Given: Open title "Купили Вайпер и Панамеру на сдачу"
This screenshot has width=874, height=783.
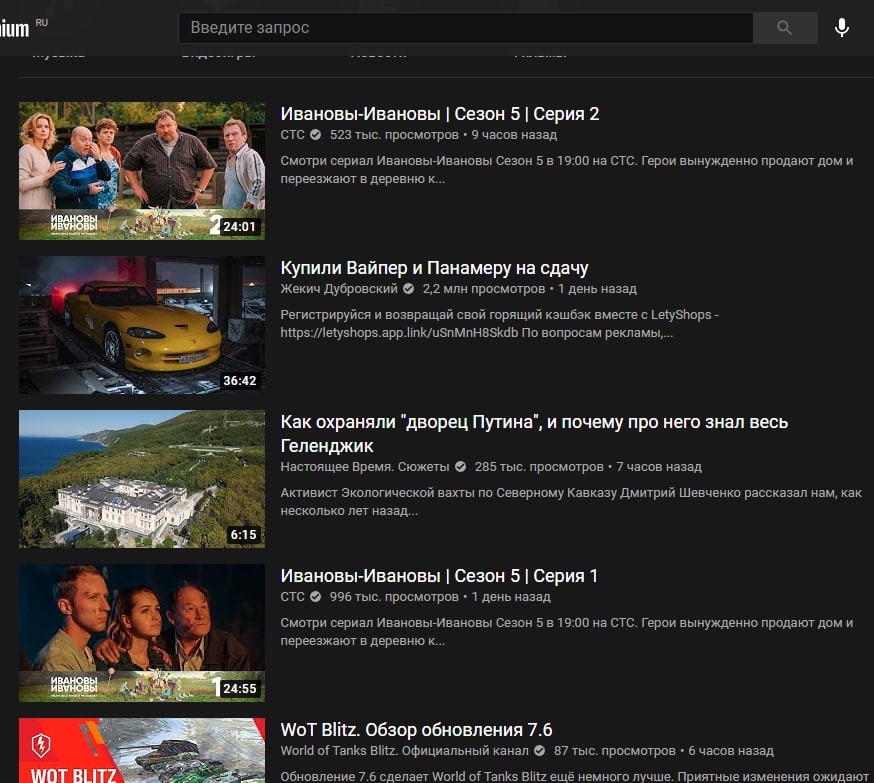Looking at the screenshot, I should pyautogui.click(x=434, y=268).
